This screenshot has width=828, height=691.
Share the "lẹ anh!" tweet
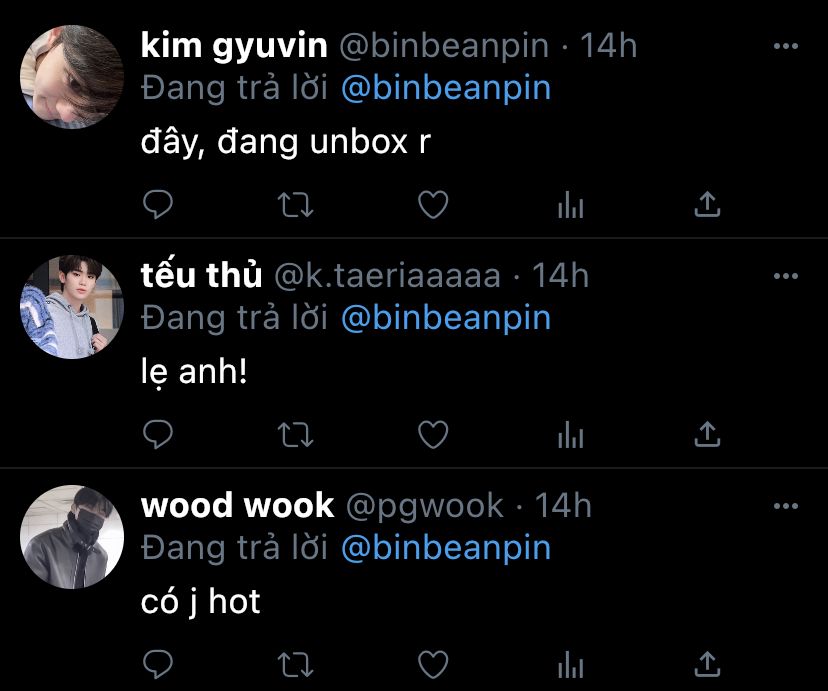(707, 434)
